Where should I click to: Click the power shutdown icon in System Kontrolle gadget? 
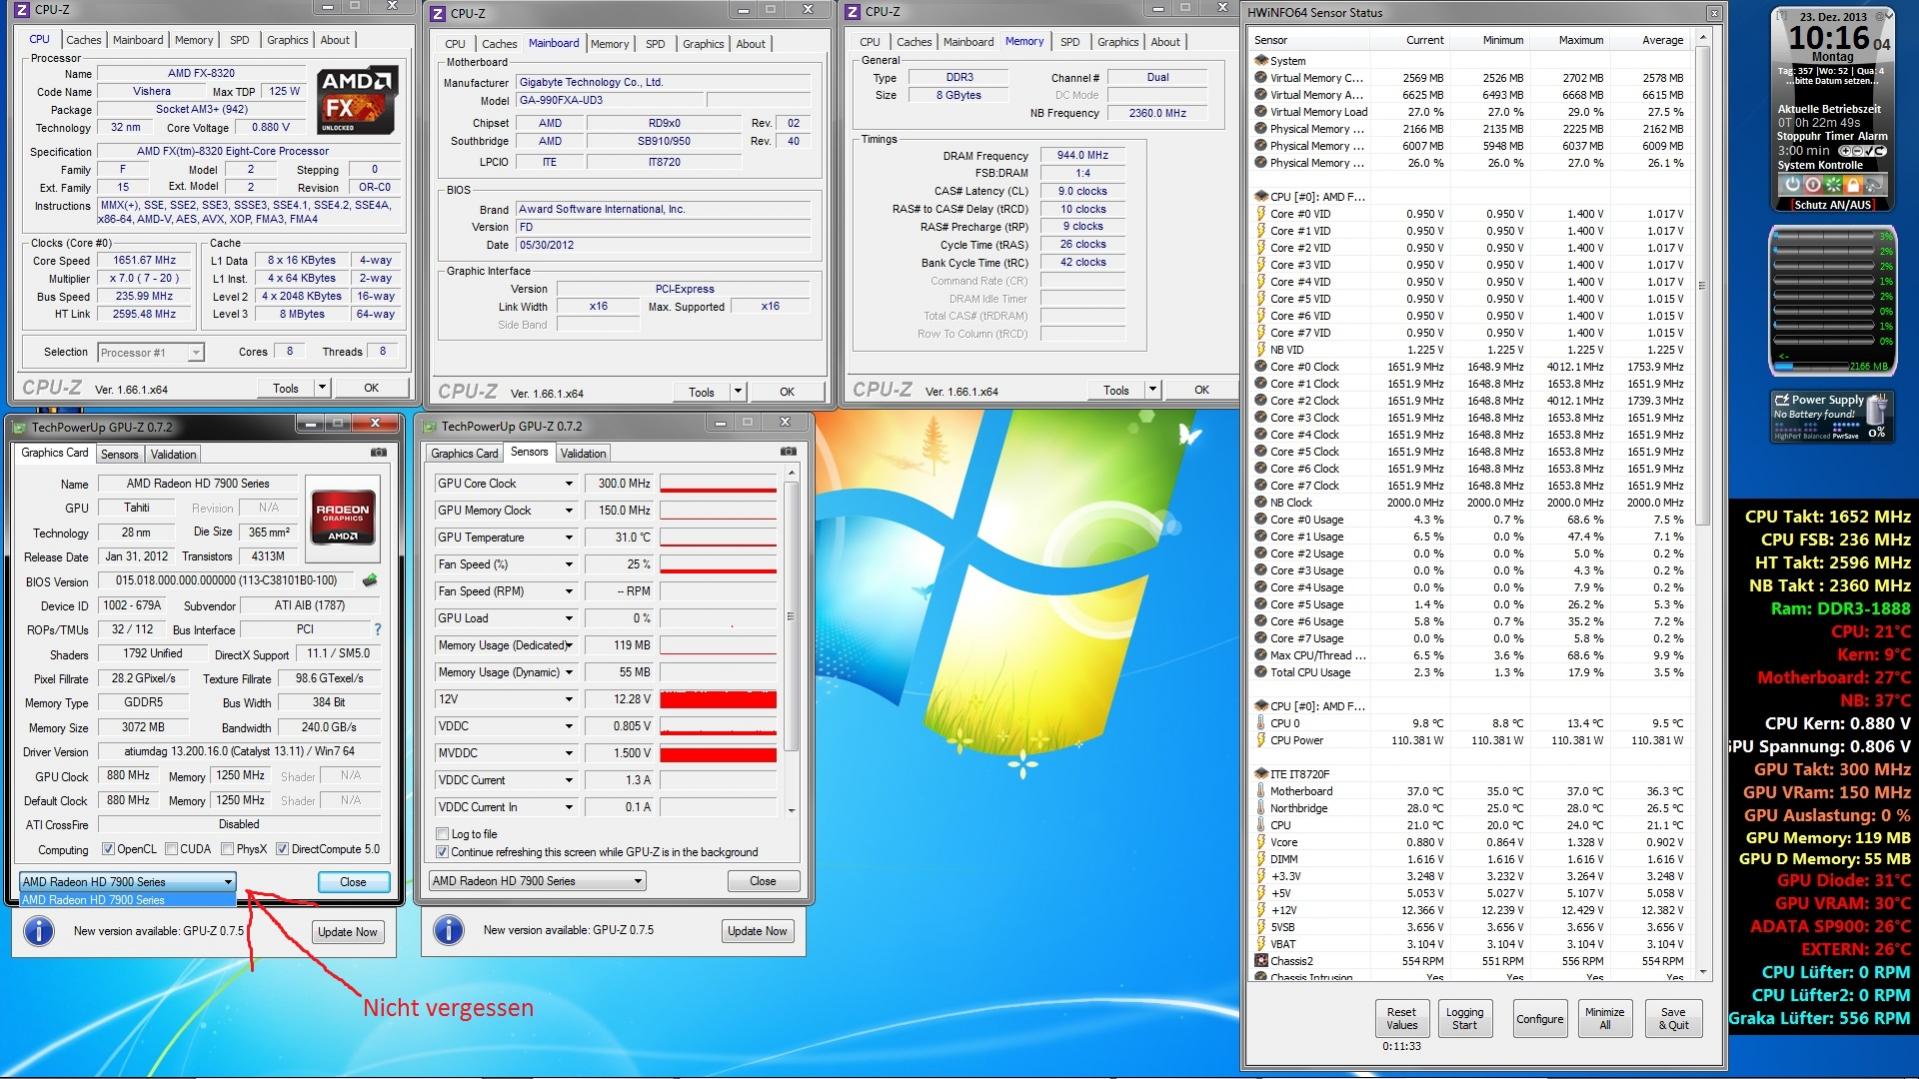click(x=1792, y=185)
